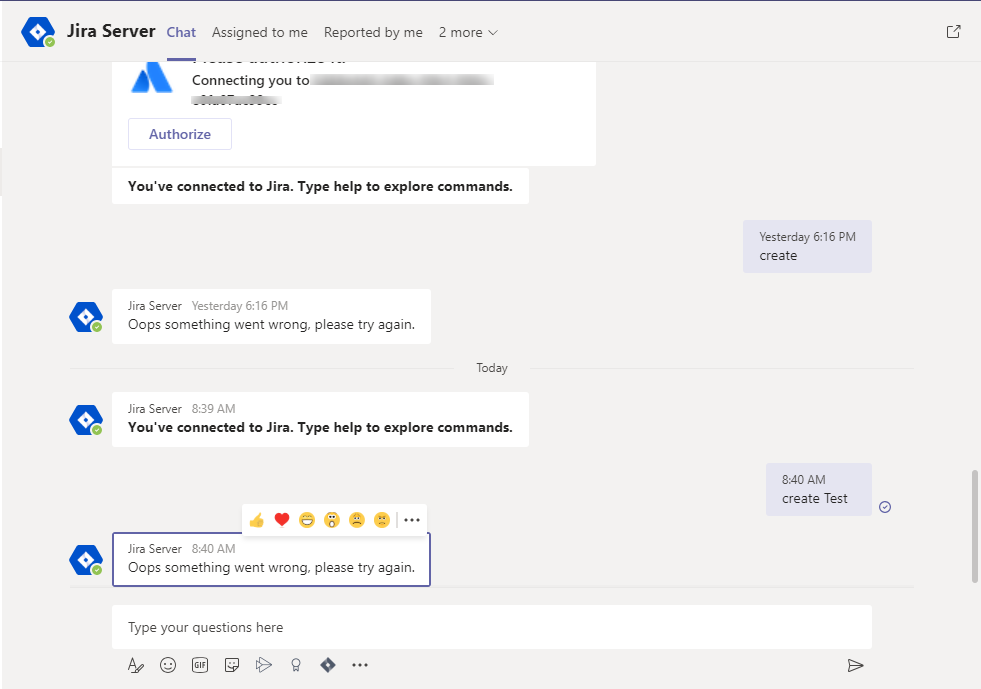Select the sent message 'create' from yesterday
The height and width of the screenshot is (689, 981).
pos(807,246)
